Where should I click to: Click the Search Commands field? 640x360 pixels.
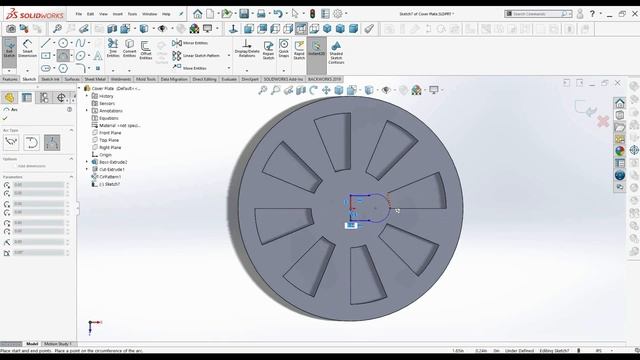[538, 14]
